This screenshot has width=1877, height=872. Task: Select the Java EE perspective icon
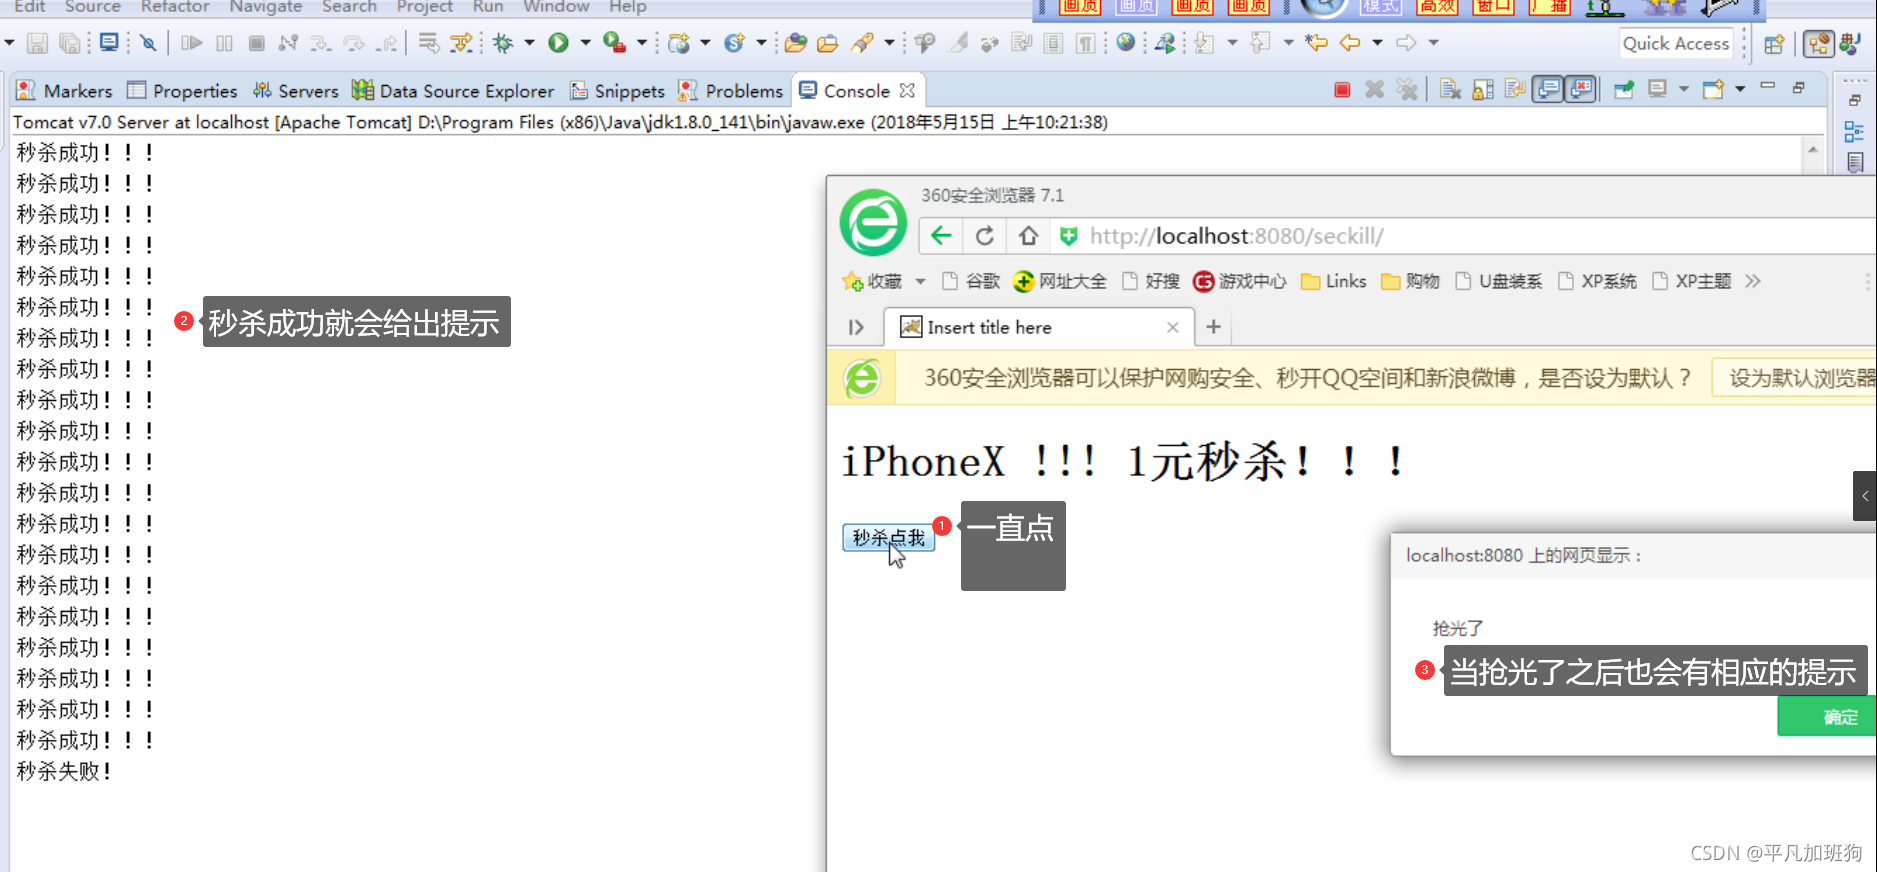(1819, 44)
